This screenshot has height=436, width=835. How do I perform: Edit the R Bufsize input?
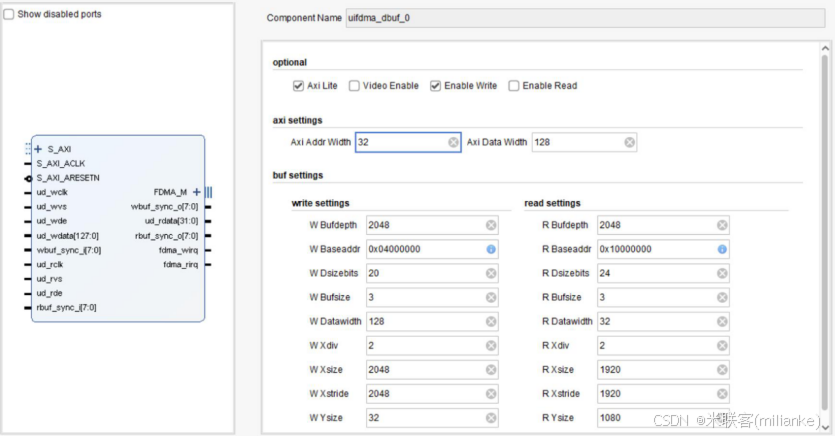pos(663,297)
